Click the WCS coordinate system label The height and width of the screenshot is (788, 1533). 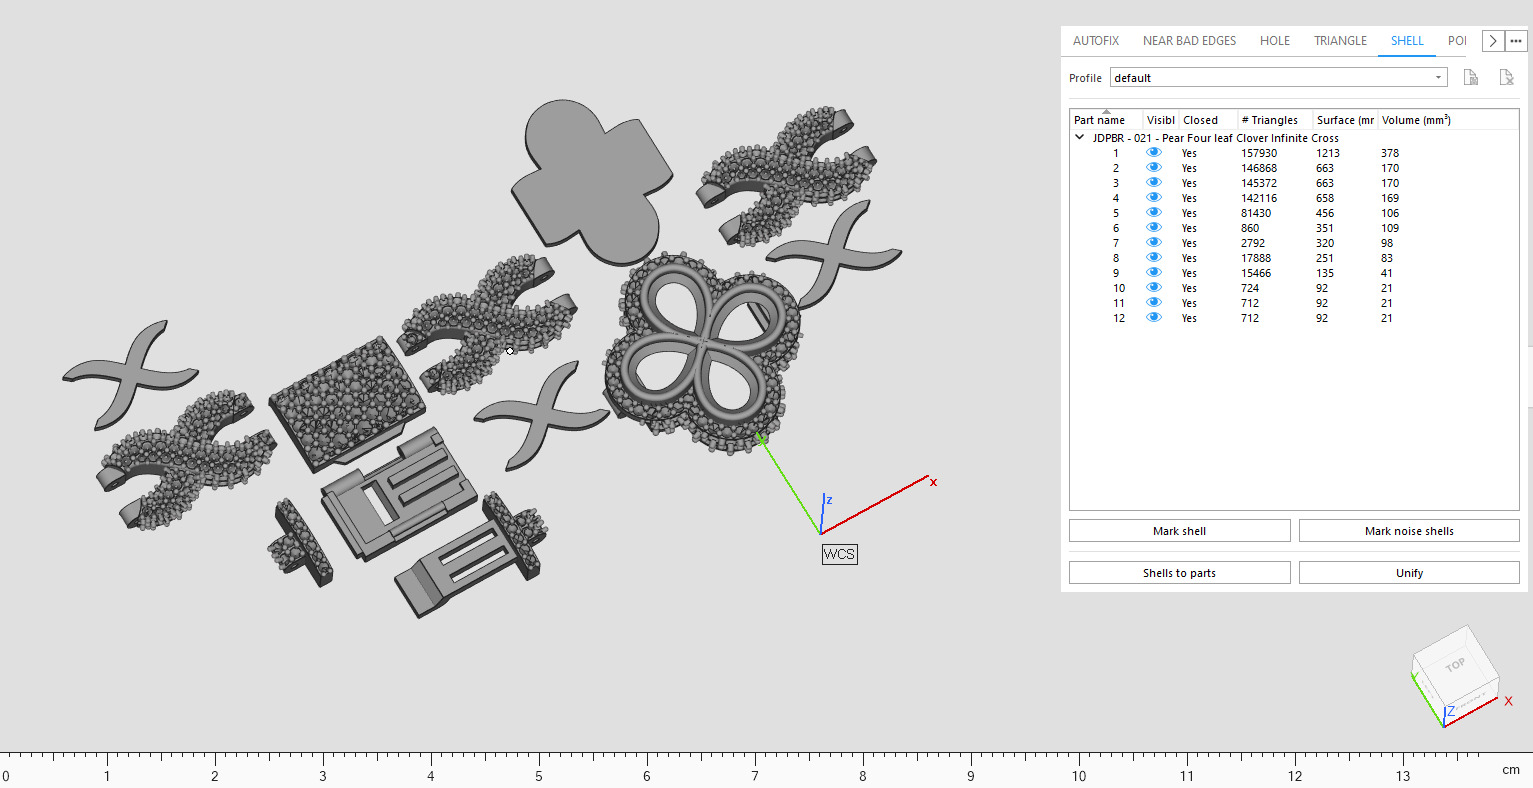point(839,554)
